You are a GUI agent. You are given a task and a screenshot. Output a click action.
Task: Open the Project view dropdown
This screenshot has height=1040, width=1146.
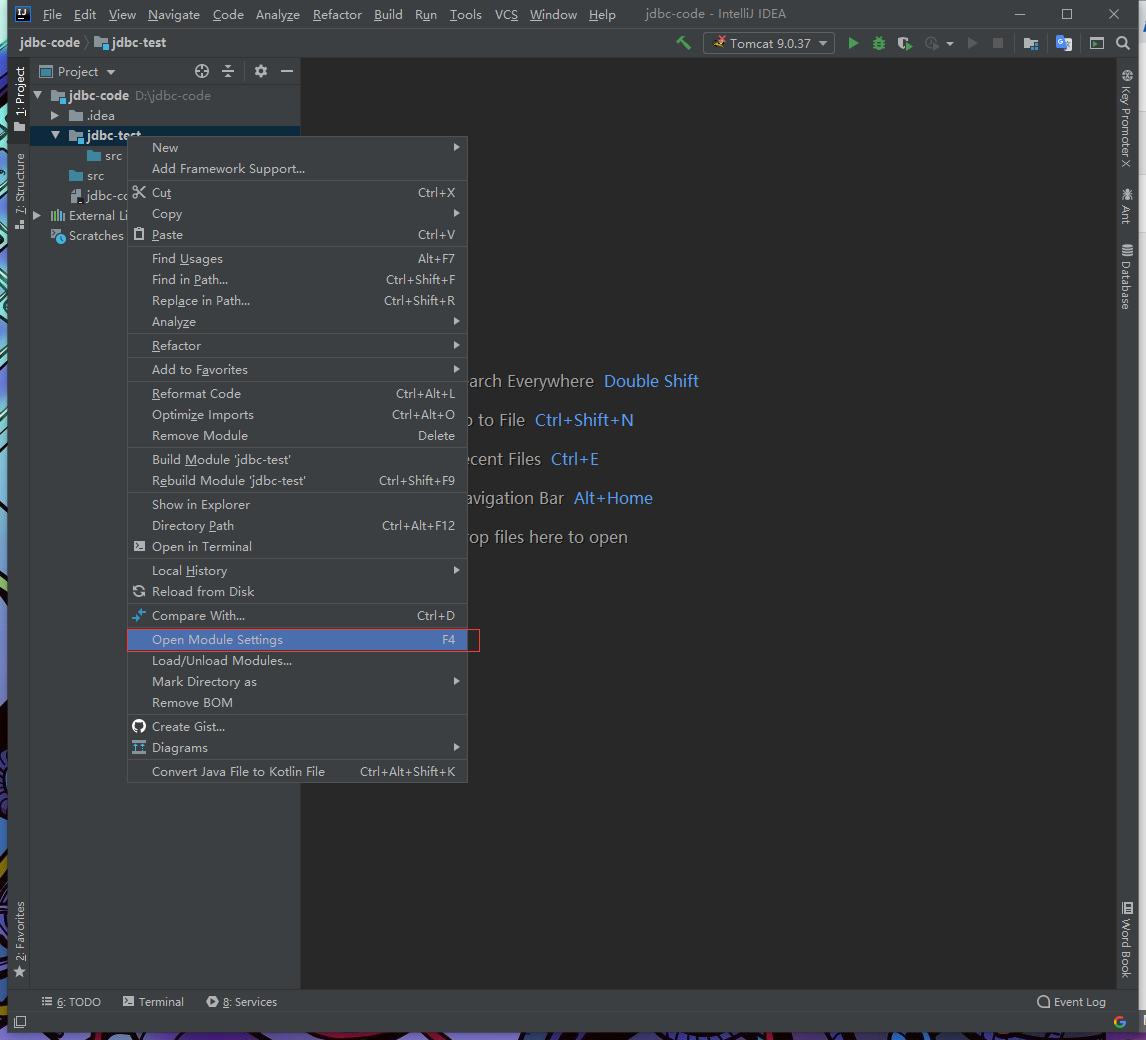pos(77,71)
